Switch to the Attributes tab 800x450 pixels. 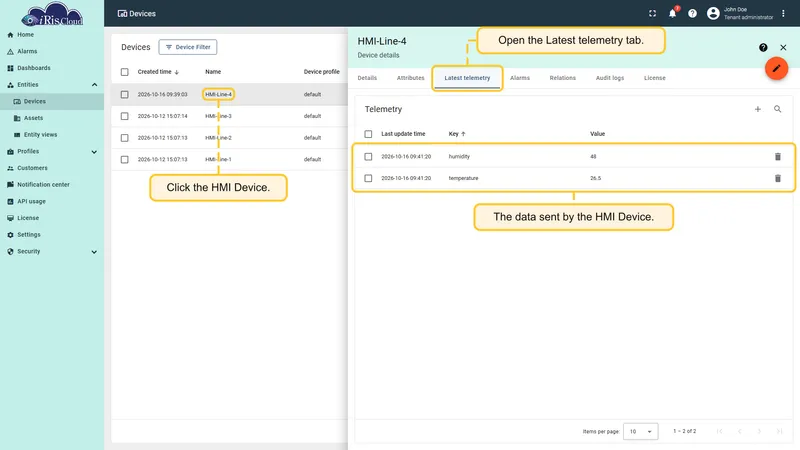coord(410,78)
